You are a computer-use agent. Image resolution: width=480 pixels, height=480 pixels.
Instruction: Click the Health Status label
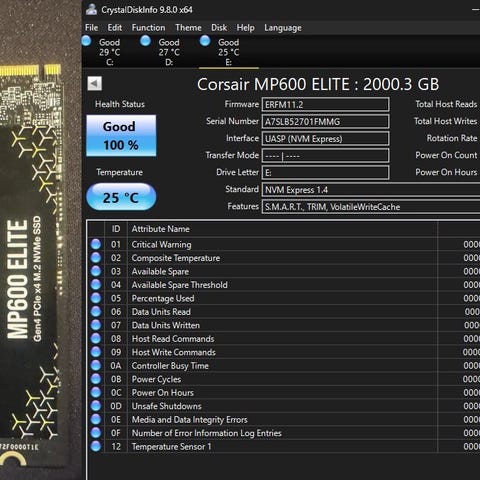[x=120, y=104]
